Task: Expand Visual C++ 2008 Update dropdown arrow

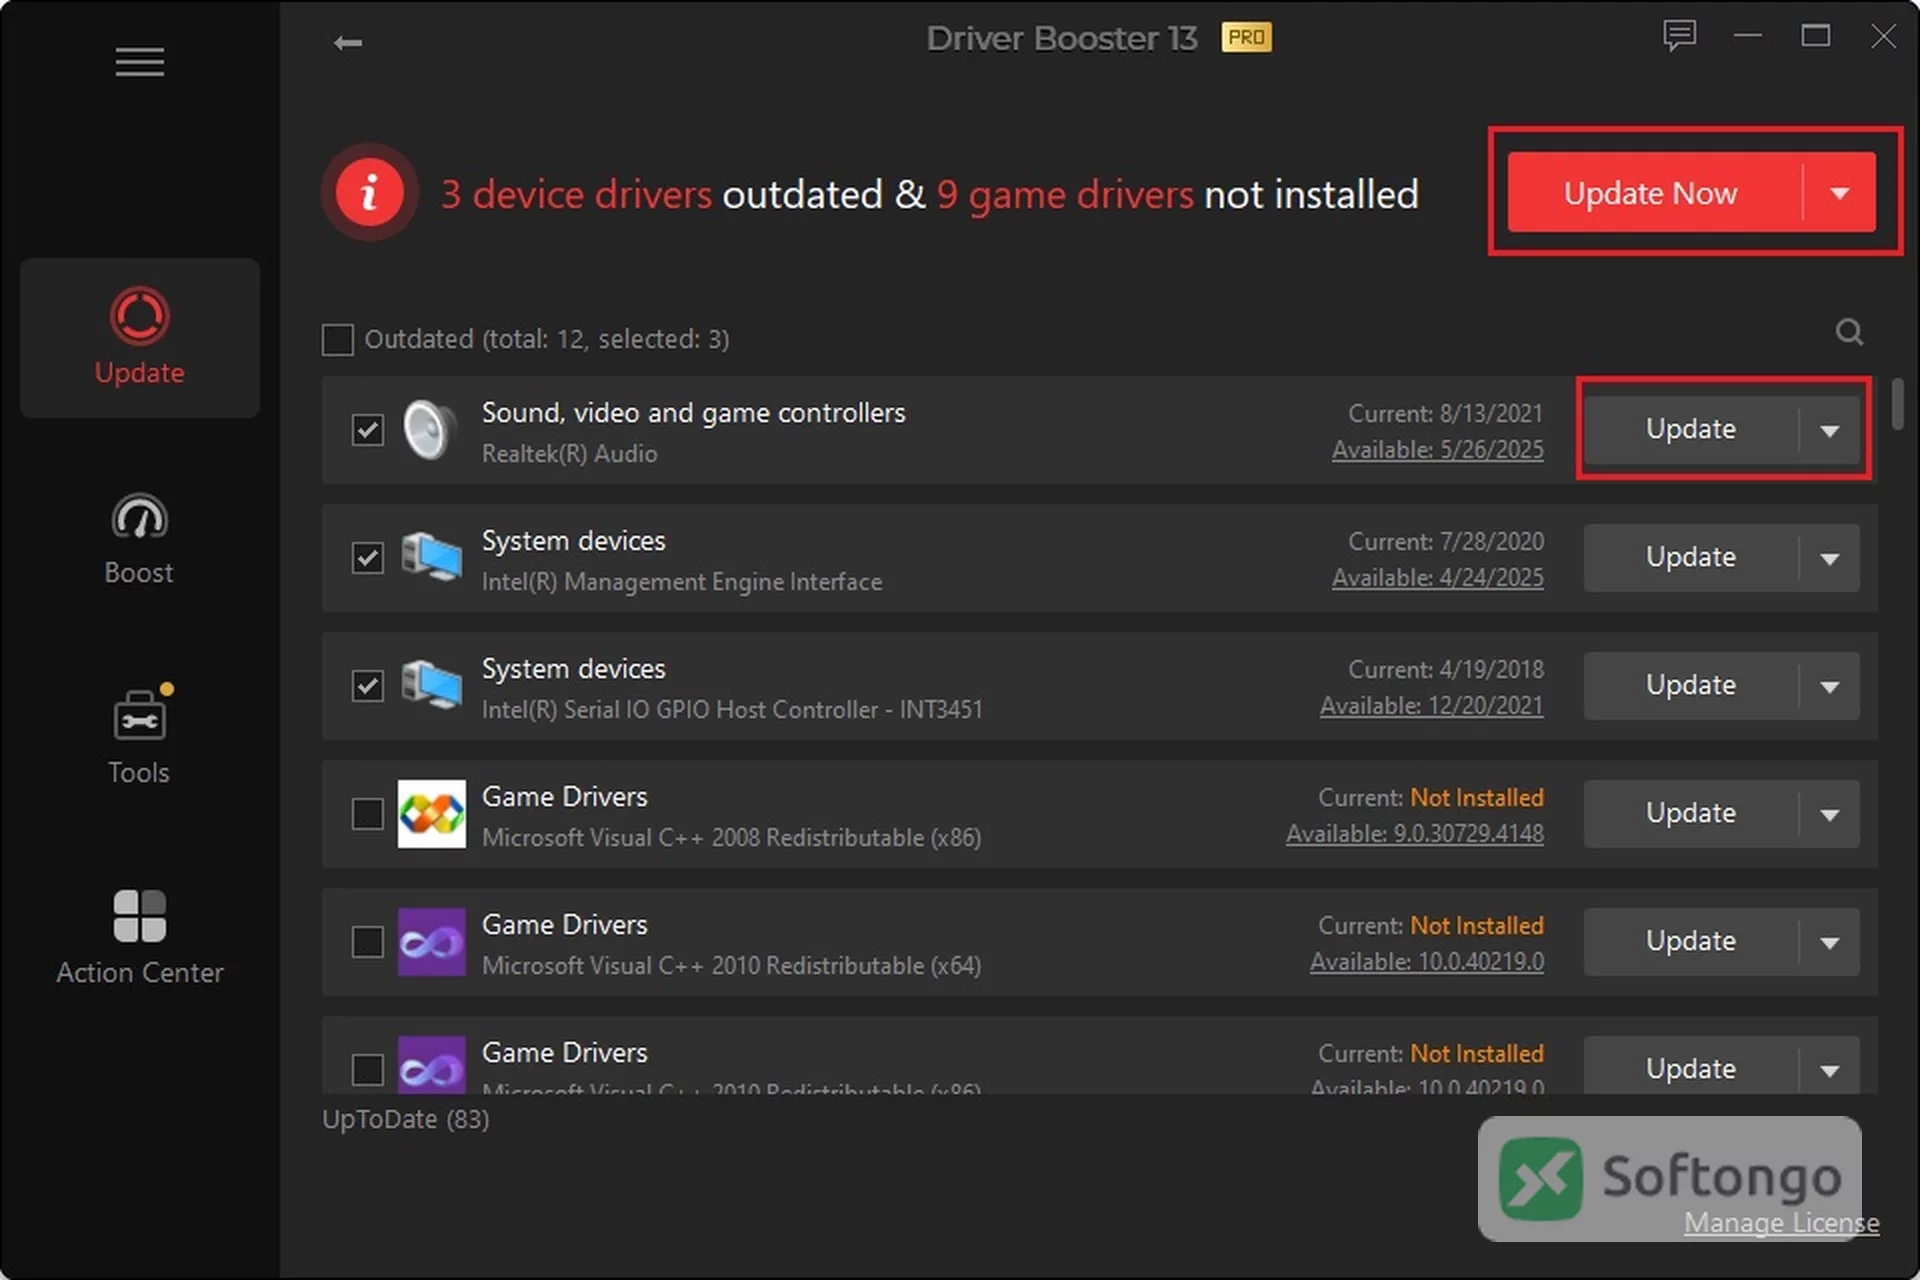Action: point(1829,814)
